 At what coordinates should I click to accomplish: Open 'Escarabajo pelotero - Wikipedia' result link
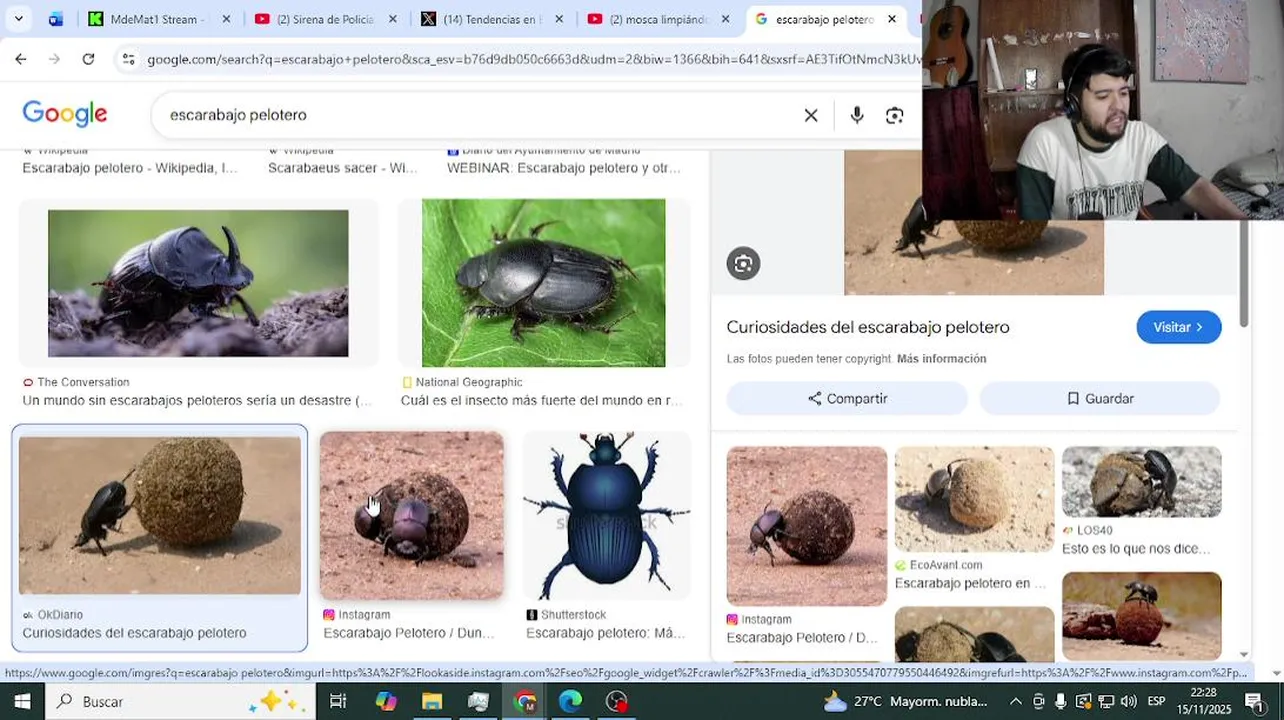coord(130,167)
